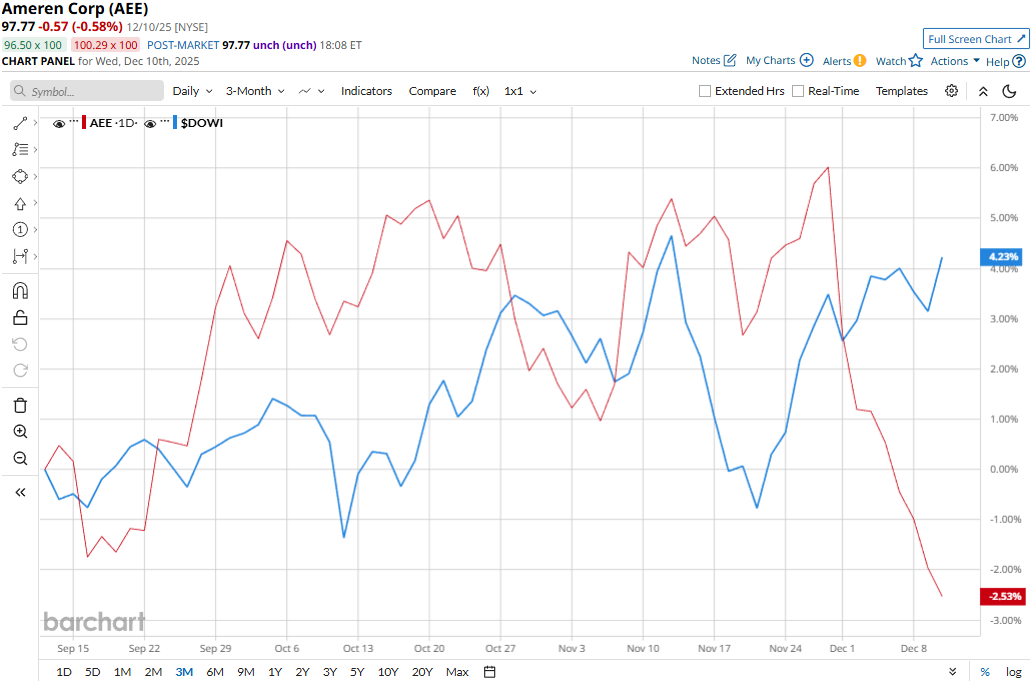The image size is (1032, 681).
Task: Toggle lock drawings padlock
Action: 20,318
